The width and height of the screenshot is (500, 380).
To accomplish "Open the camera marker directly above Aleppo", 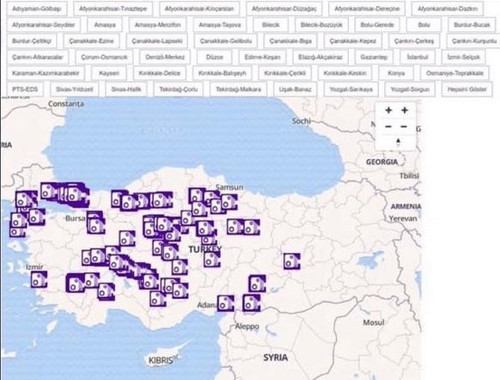I will tap(251, 303).
